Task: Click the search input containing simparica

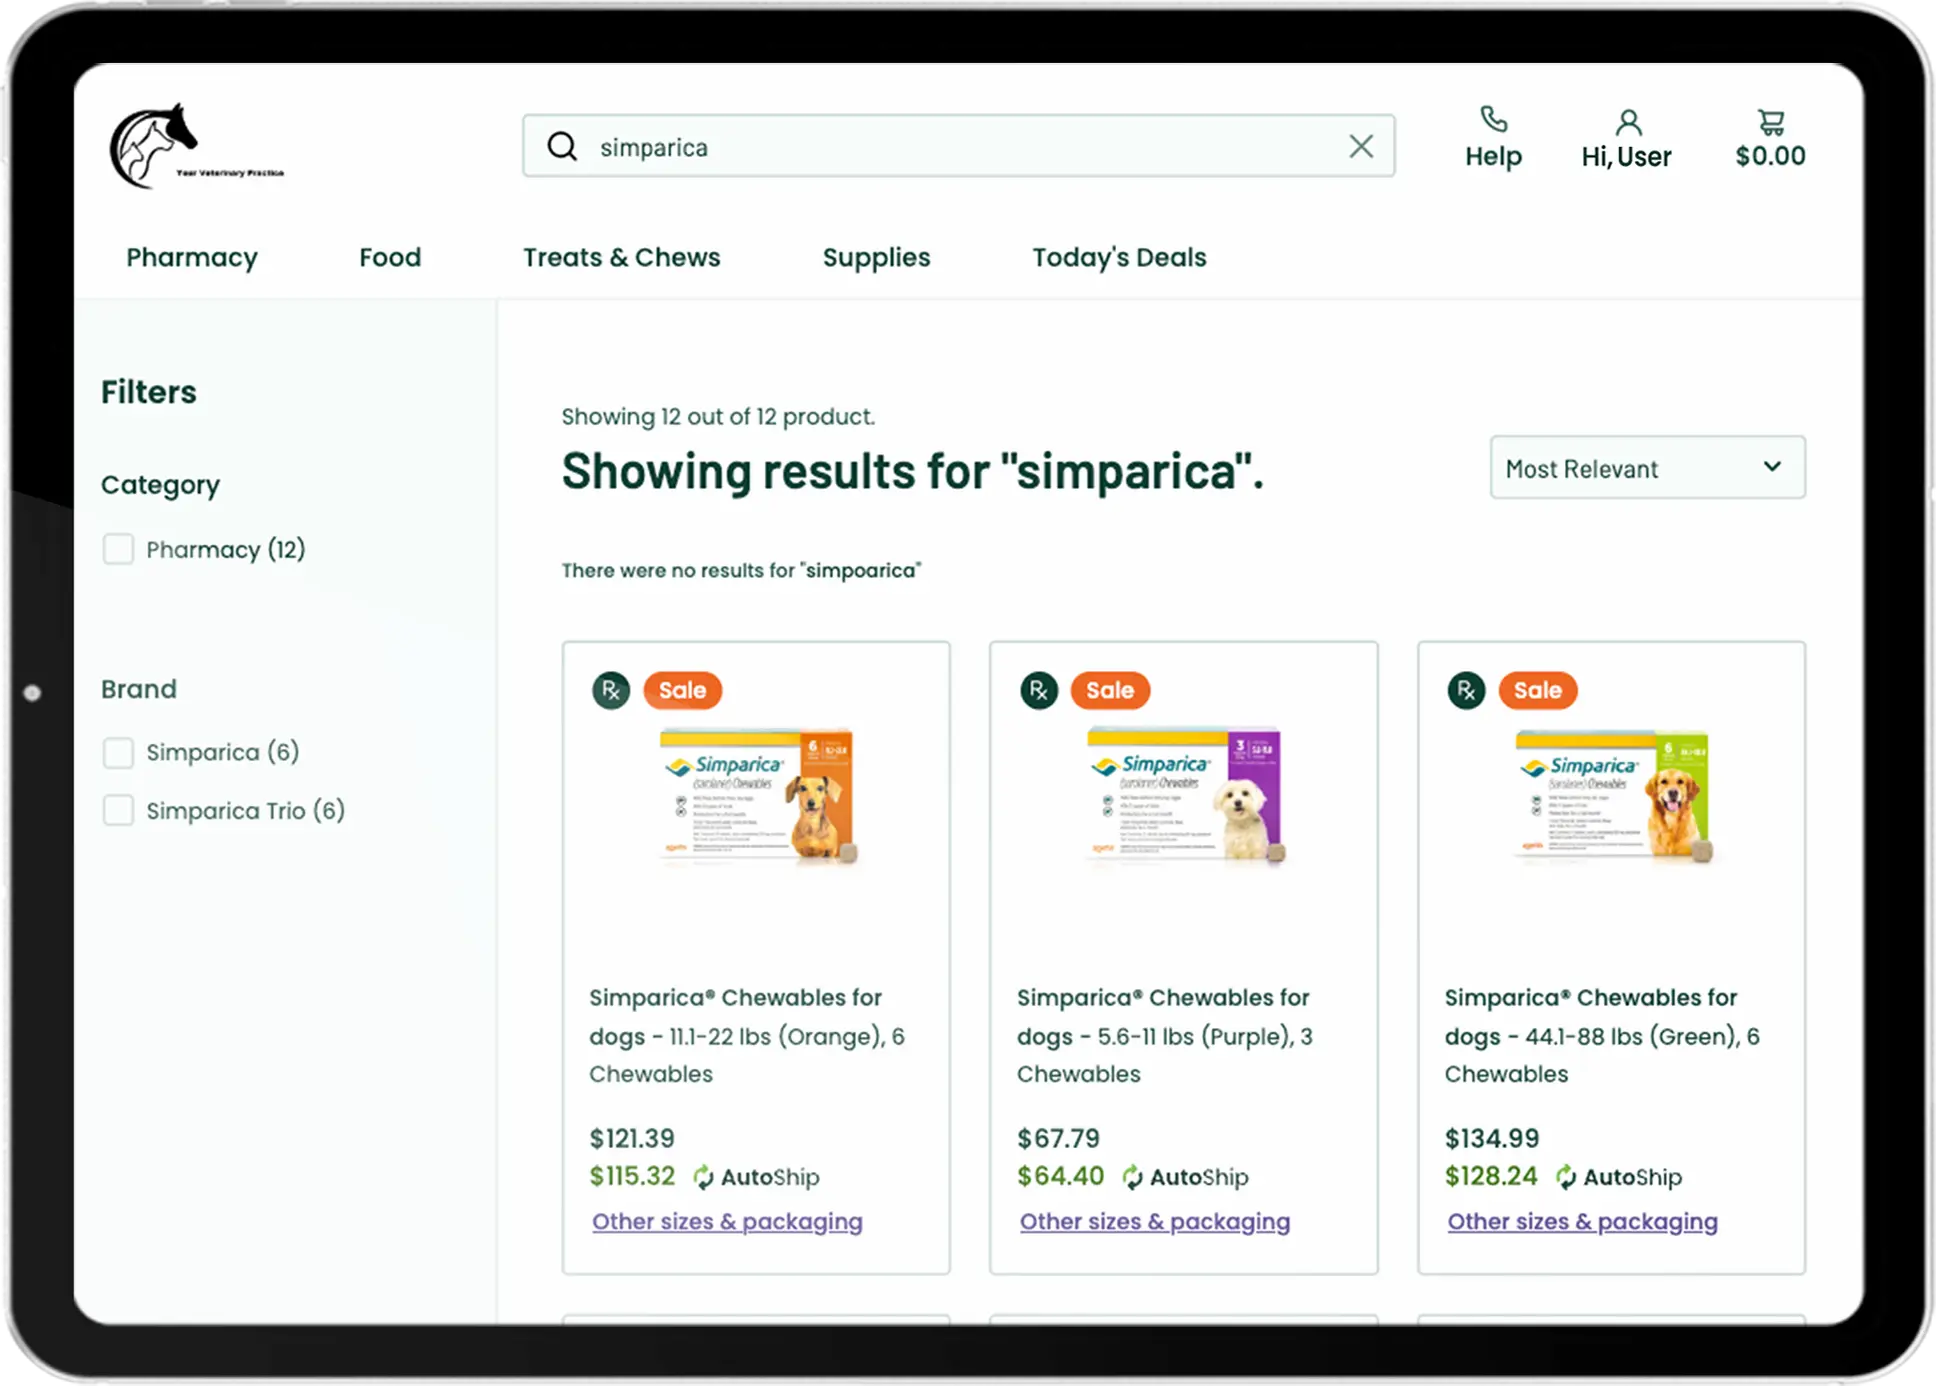Action: [958, 146]
